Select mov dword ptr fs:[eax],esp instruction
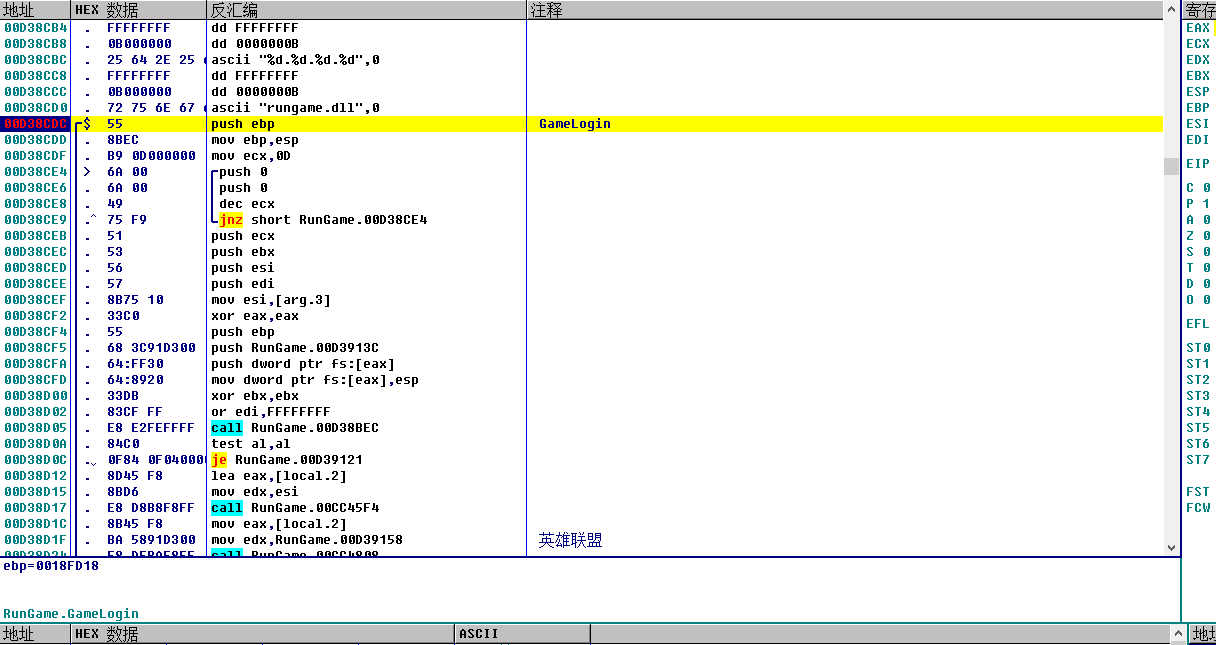Image resolution: width=1216 pixels, height=645 pixels. [315, 380]
